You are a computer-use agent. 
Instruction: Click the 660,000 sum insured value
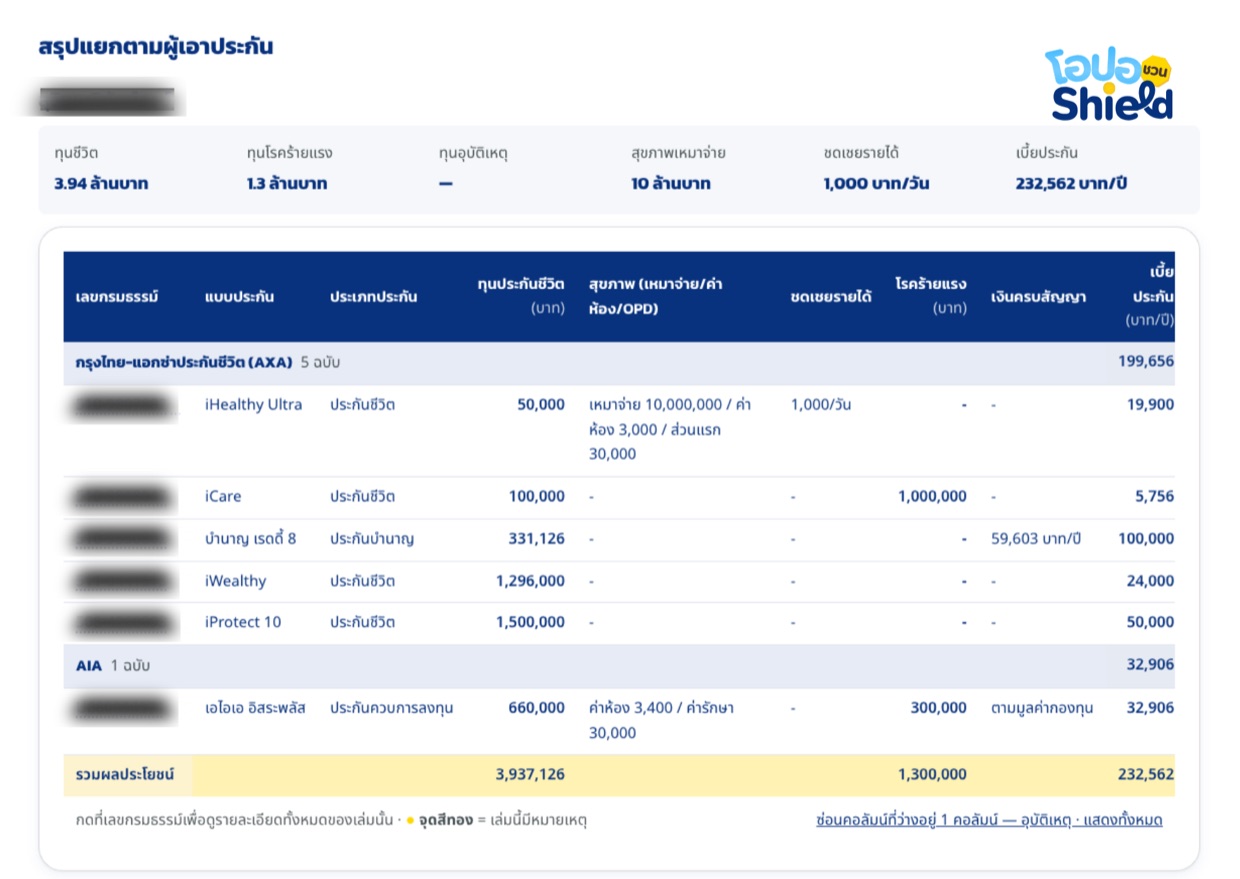coord(537,708)
